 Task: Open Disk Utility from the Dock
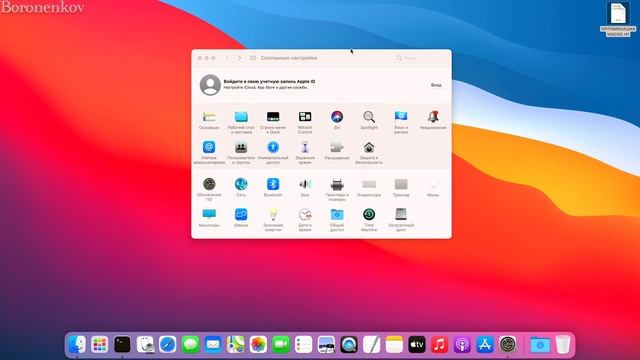145,345
